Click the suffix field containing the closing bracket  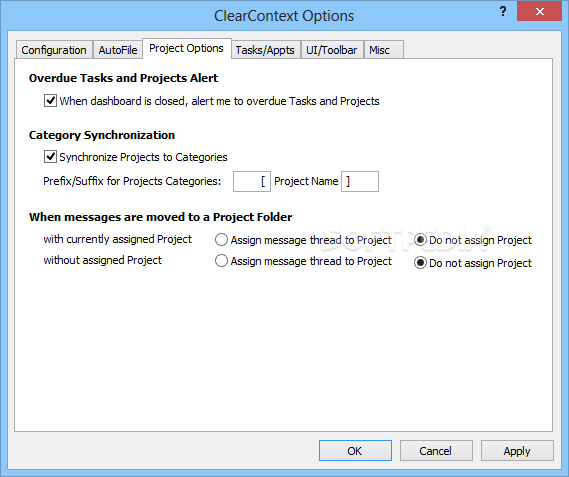[x=360, y=181]
